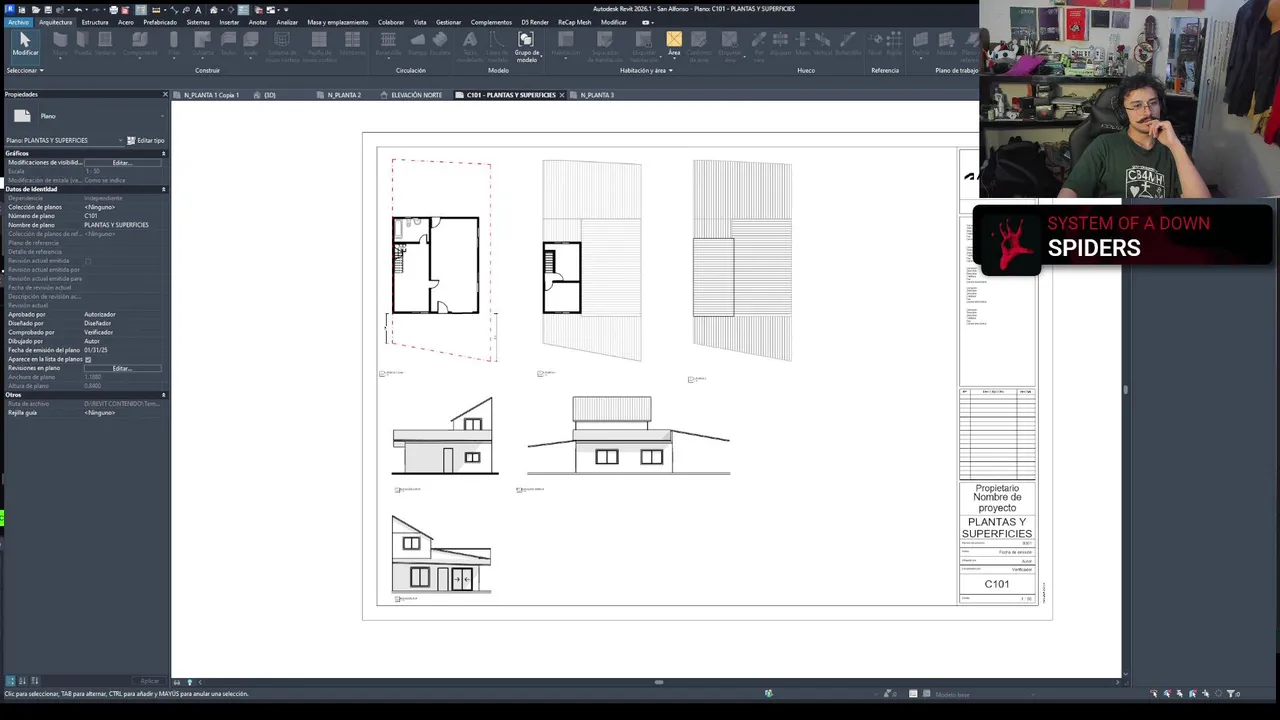Click Editar for Revisiones en plano
1280x720 pixels.
coord(122,368)
